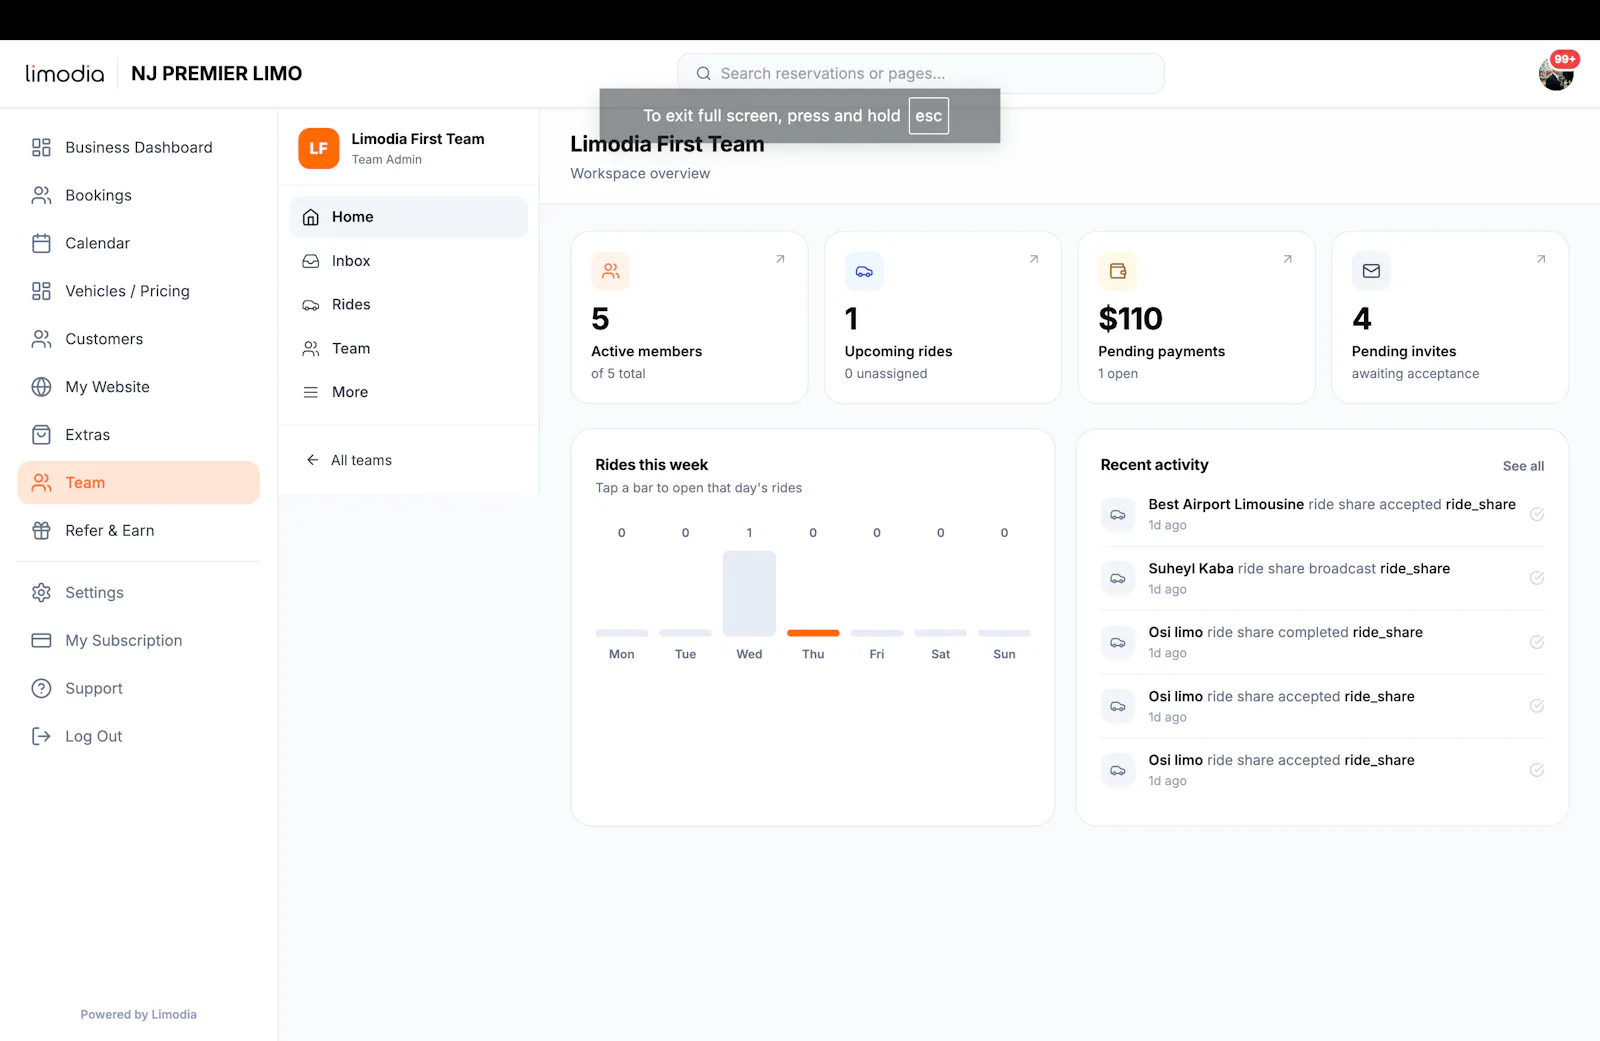
Task: Click the check icon for Best Airport Limousine activity
Action: [x=1537, y=514]
